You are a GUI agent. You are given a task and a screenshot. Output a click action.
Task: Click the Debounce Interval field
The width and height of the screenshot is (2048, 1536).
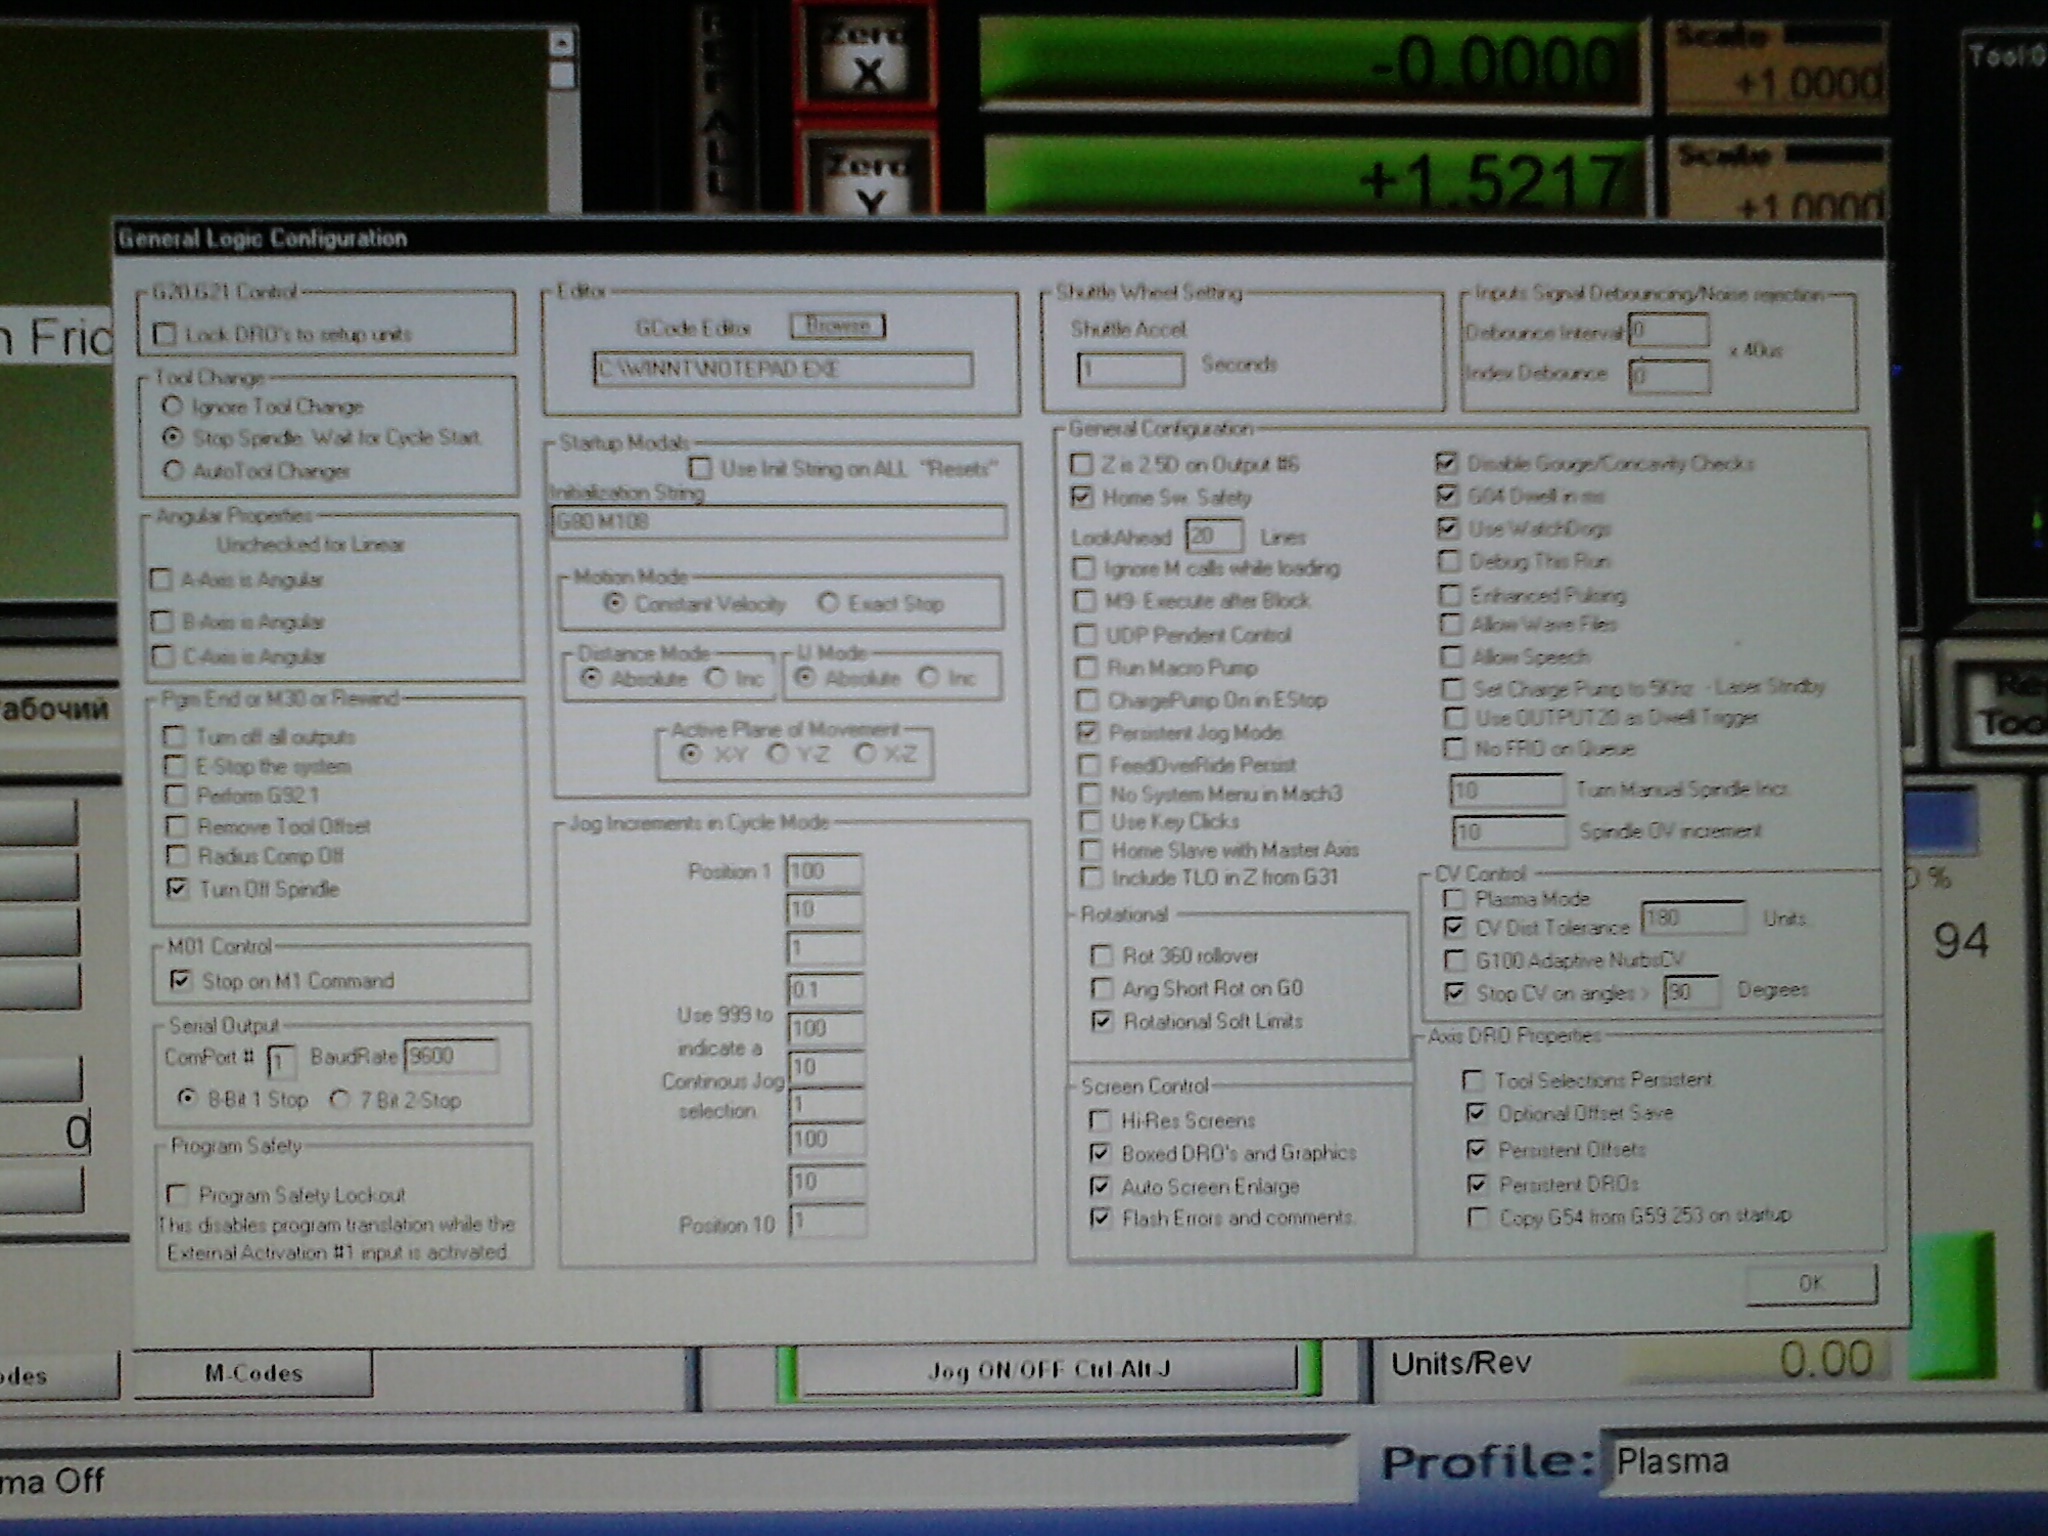point(1668,330)
